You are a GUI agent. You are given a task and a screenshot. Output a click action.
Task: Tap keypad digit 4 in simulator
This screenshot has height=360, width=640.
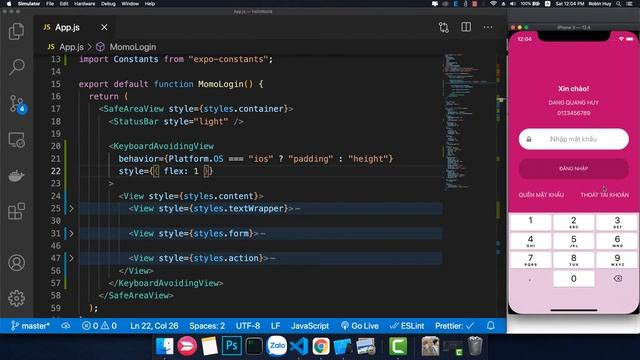pos(530,241)
